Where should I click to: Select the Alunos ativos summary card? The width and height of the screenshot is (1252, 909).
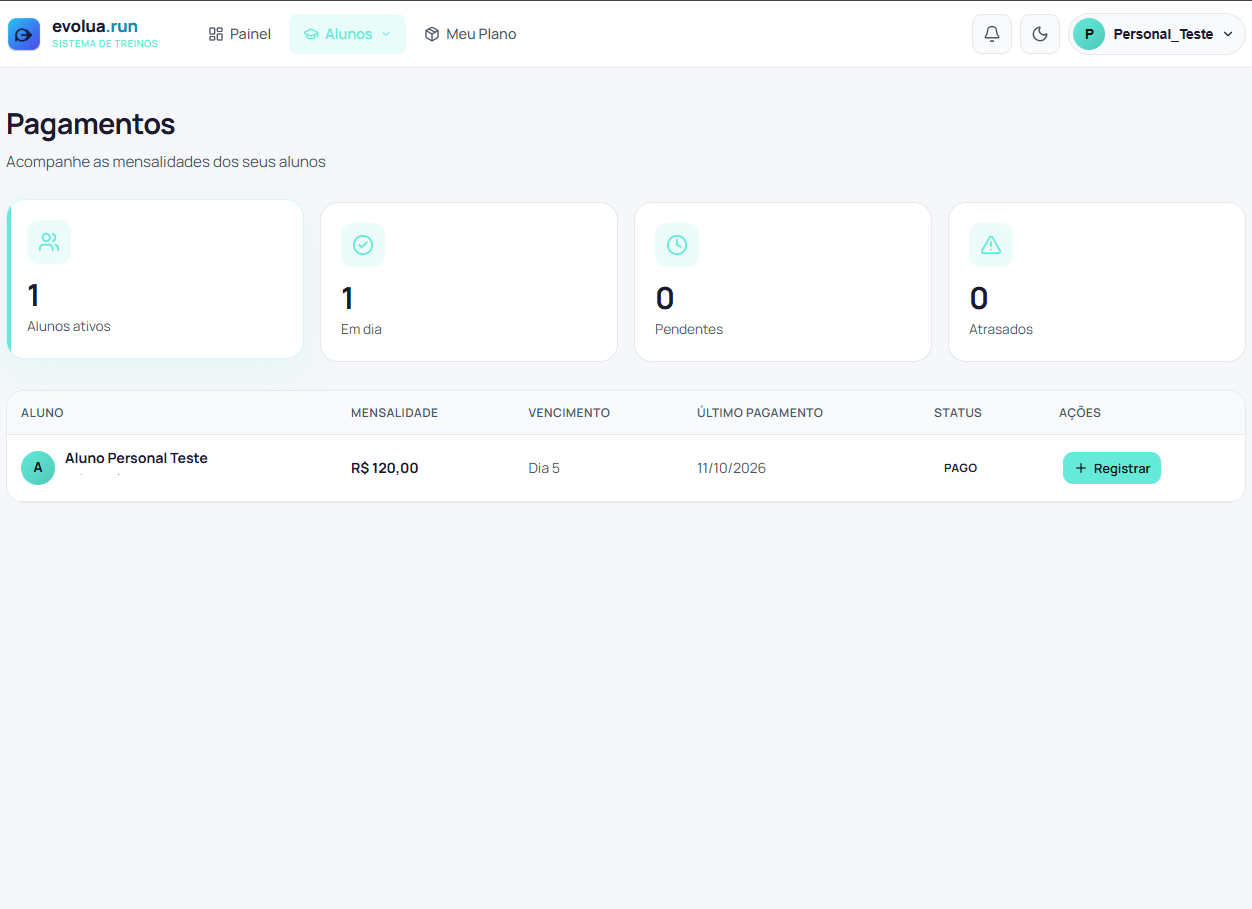point(155,279)
